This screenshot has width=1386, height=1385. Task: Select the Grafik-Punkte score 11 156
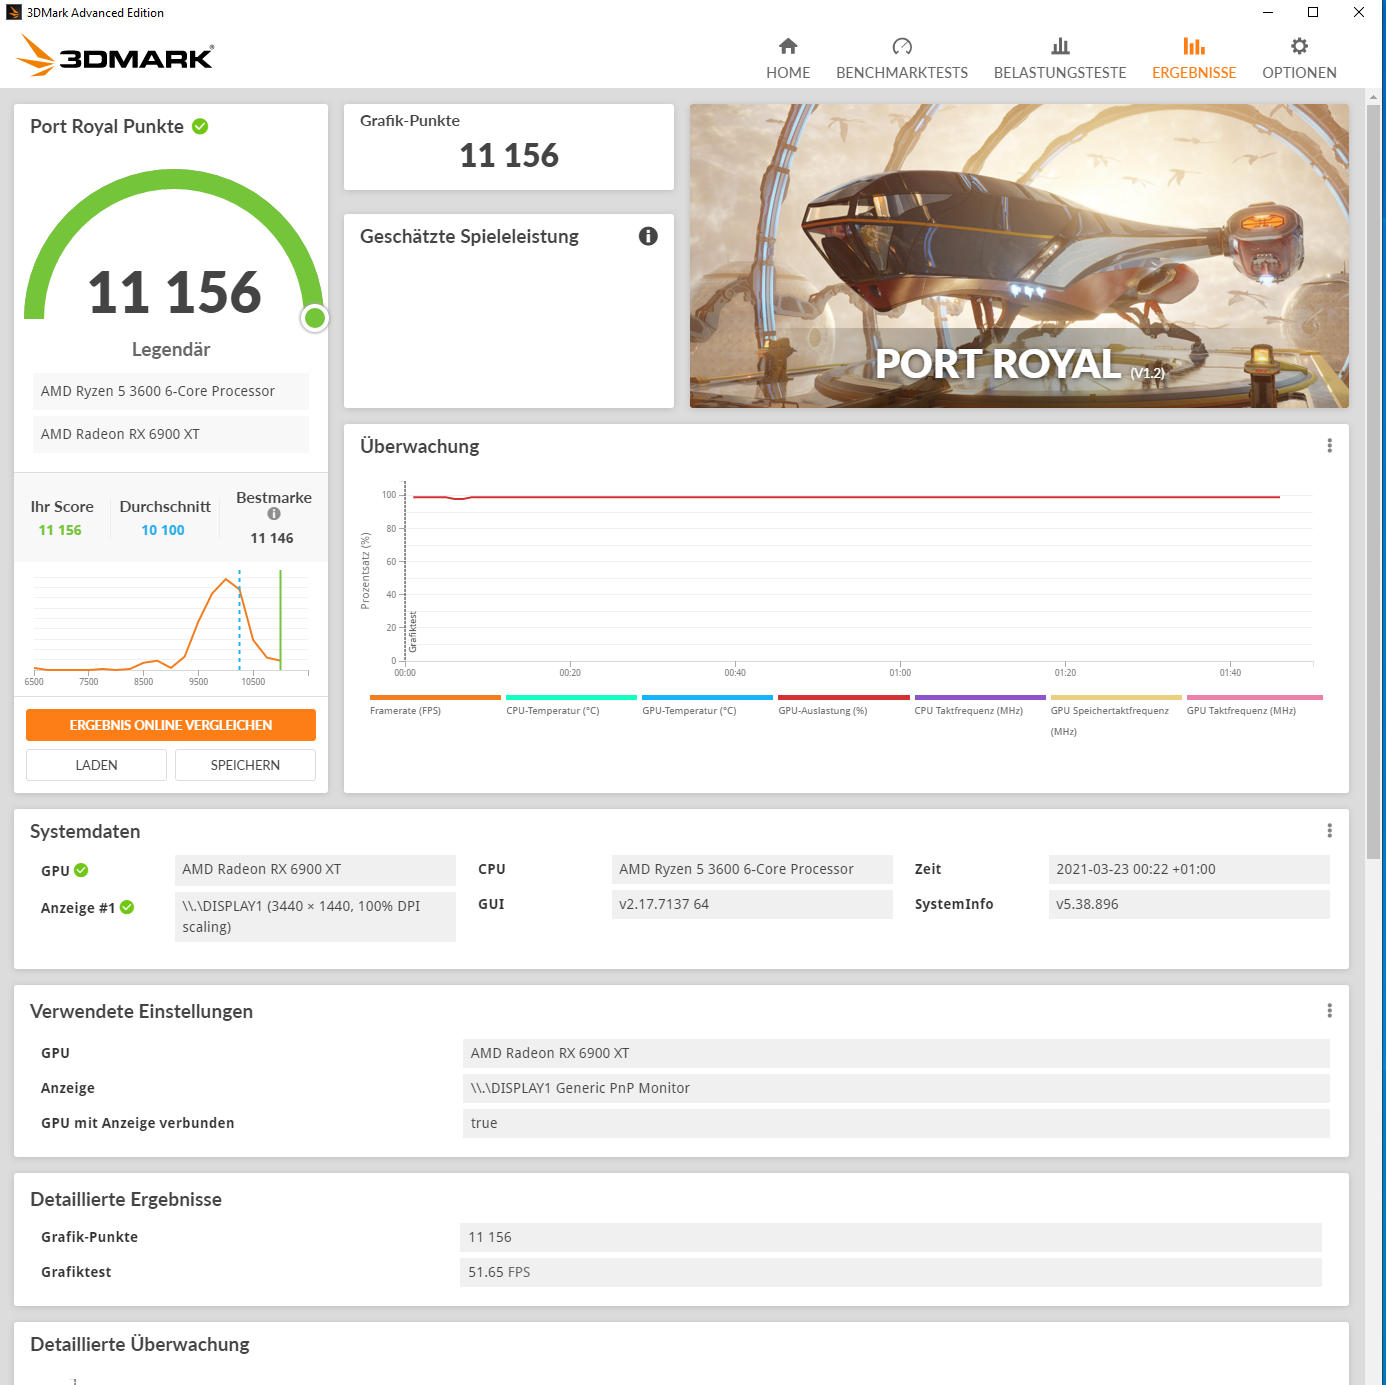(509, 155)
